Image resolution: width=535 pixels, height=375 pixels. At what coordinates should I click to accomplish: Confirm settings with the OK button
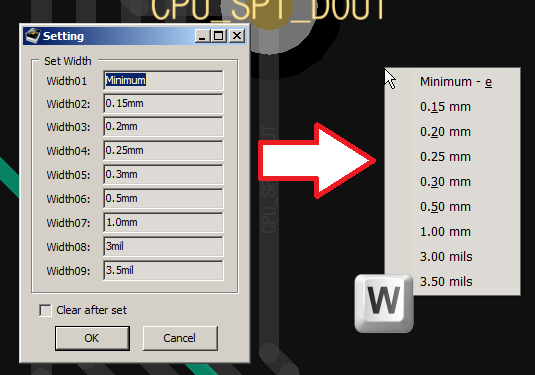[x=92, y=338]
